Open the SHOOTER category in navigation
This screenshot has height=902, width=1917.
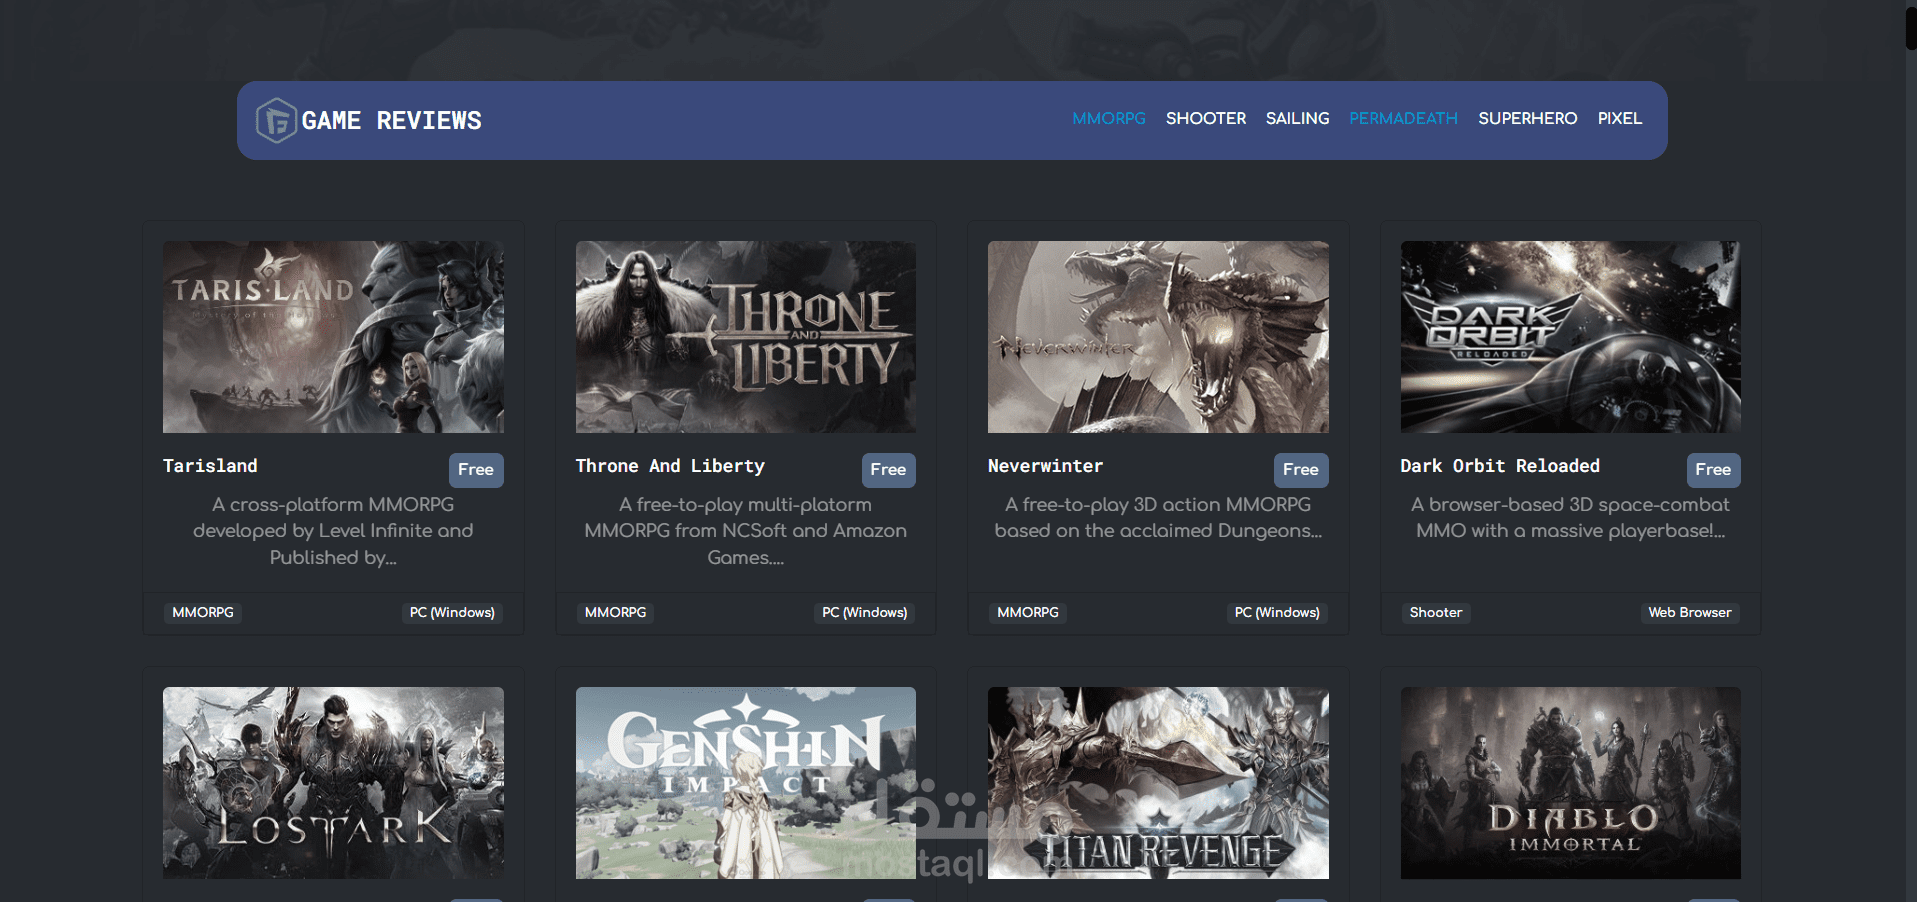[x=1206, y=118]
